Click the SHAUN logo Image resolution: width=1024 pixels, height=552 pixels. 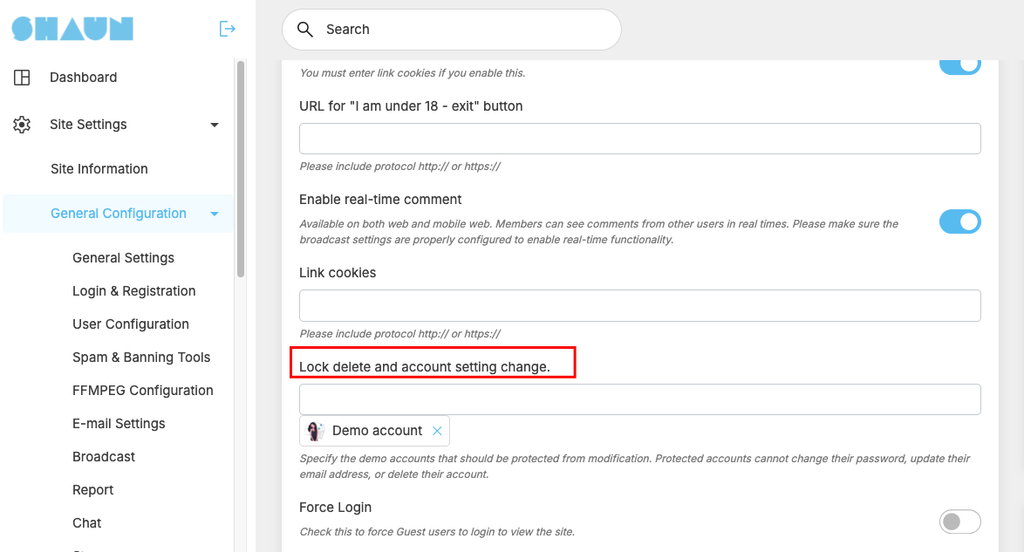[72, 29]
